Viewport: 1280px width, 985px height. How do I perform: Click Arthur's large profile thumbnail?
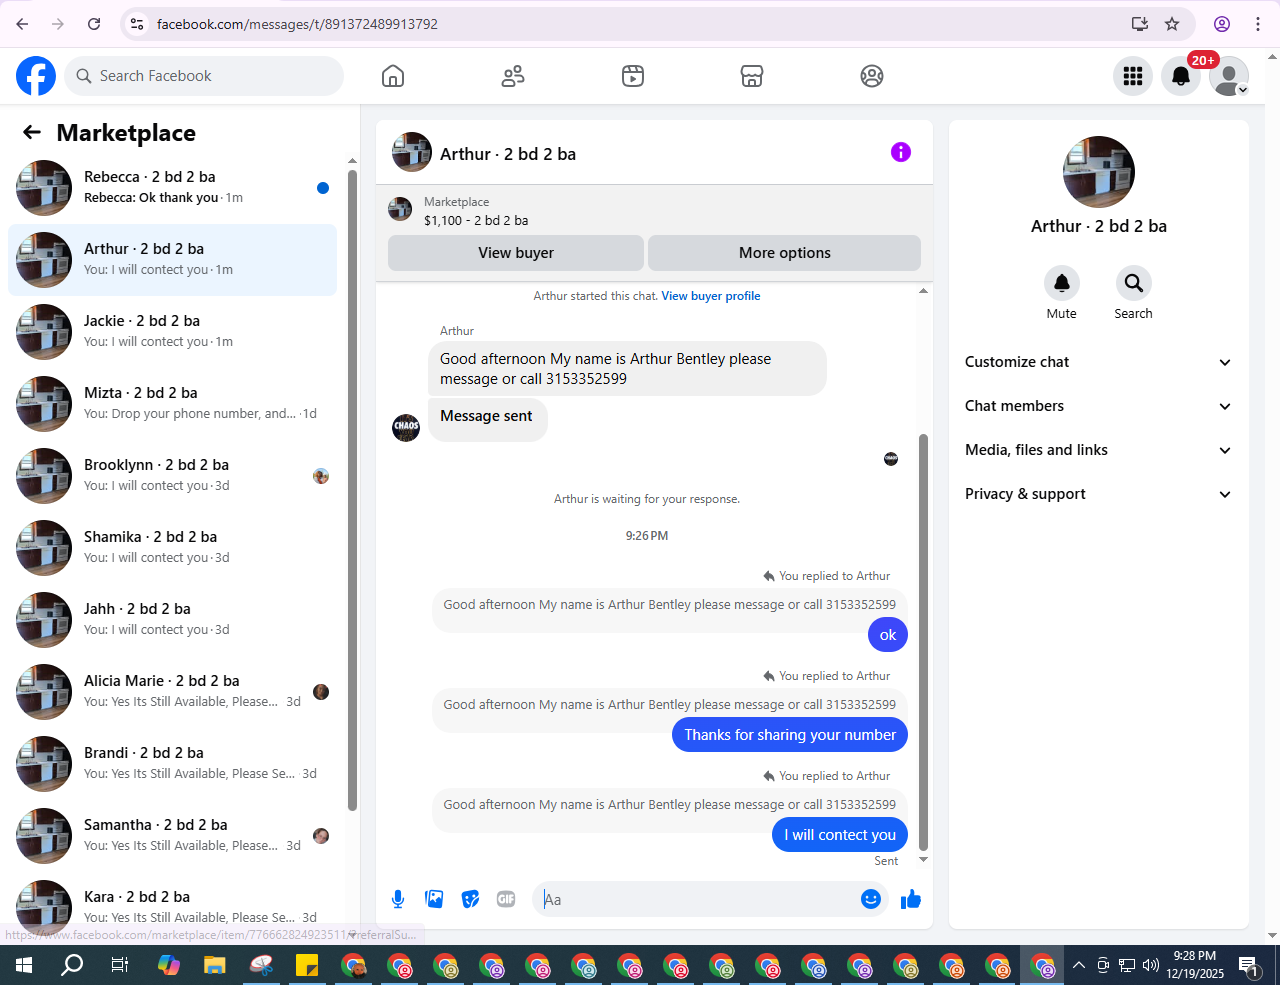coord(1098,172)
